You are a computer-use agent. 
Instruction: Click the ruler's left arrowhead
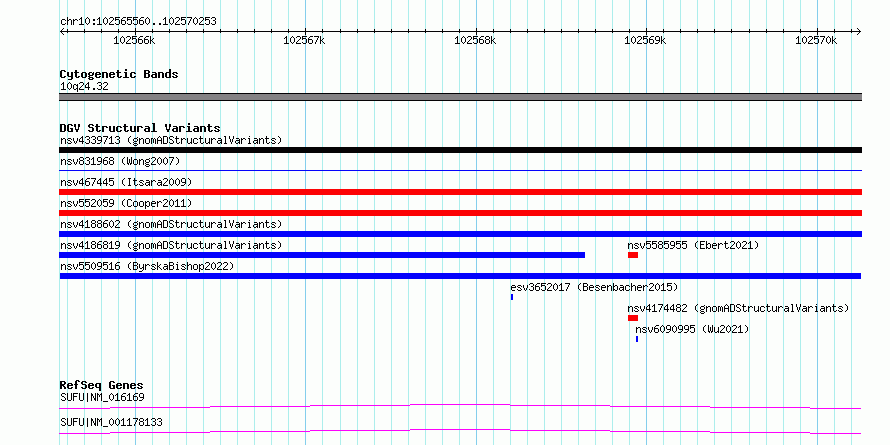click(62, 31)
